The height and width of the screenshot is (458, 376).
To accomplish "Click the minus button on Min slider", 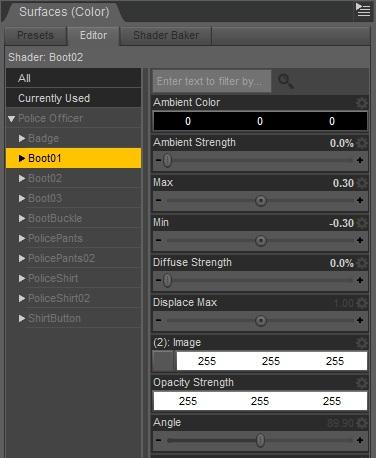I will (159, 240).
